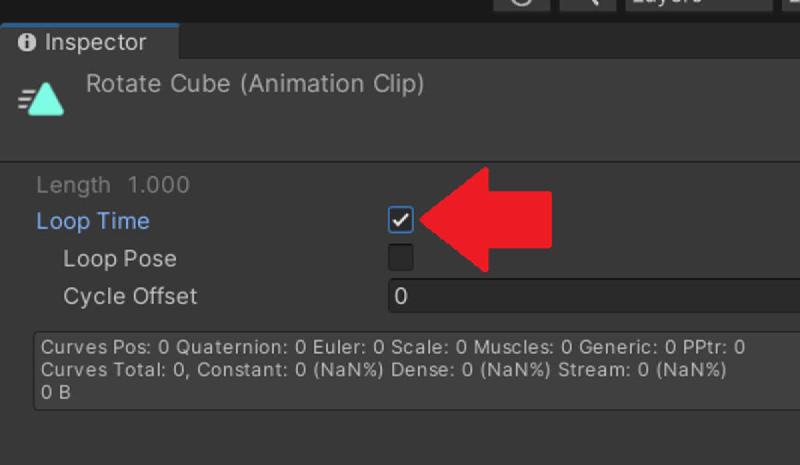
Task: Select the Cycle Offset label
Action: pyautogui.click(x=130, y=296)
